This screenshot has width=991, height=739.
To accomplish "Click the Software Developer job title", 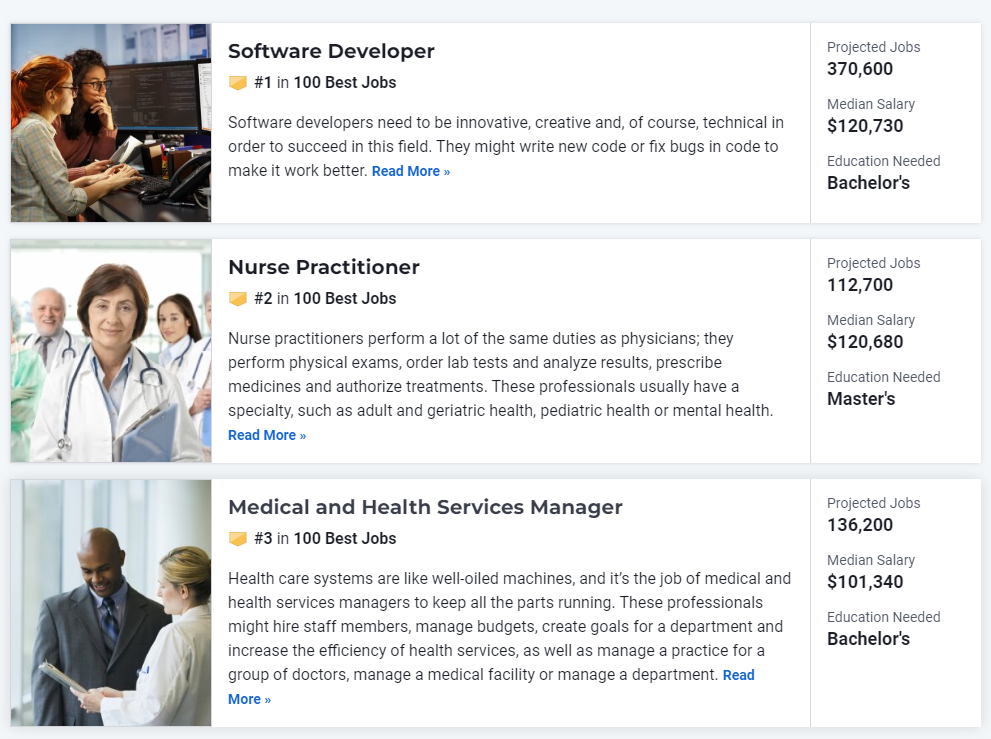I will [331, 51].
